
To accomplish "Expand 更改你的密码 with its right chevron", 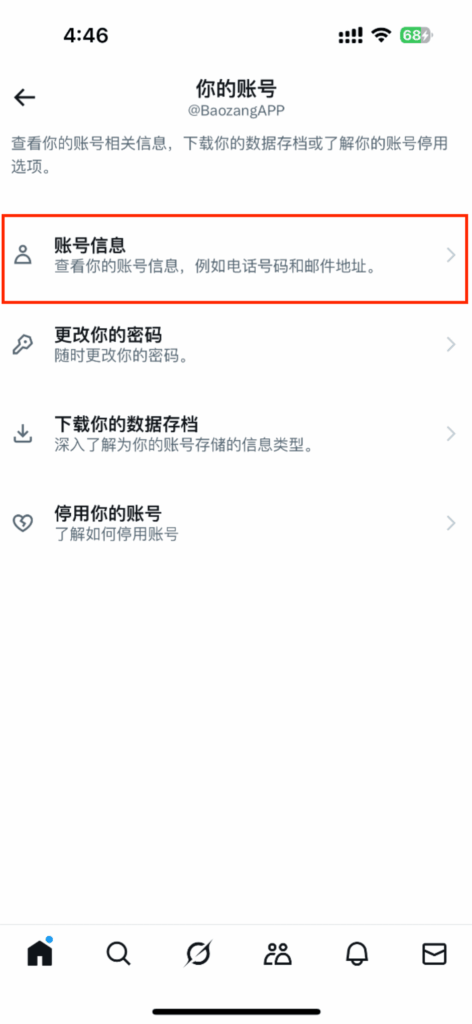I will tap(450, 345).
